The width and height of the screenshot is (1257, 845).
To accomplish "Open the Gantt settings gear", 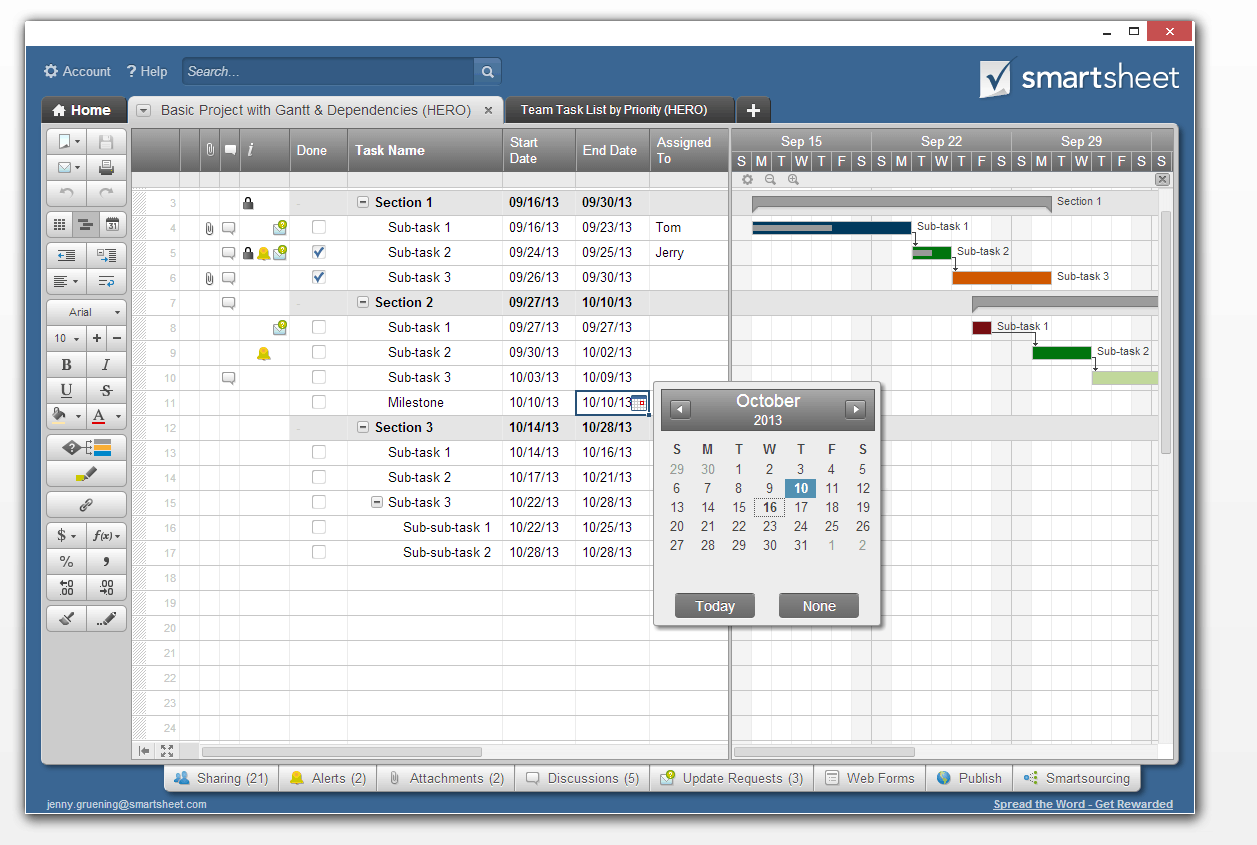I will pyautogui.click(x=747, y=179).
